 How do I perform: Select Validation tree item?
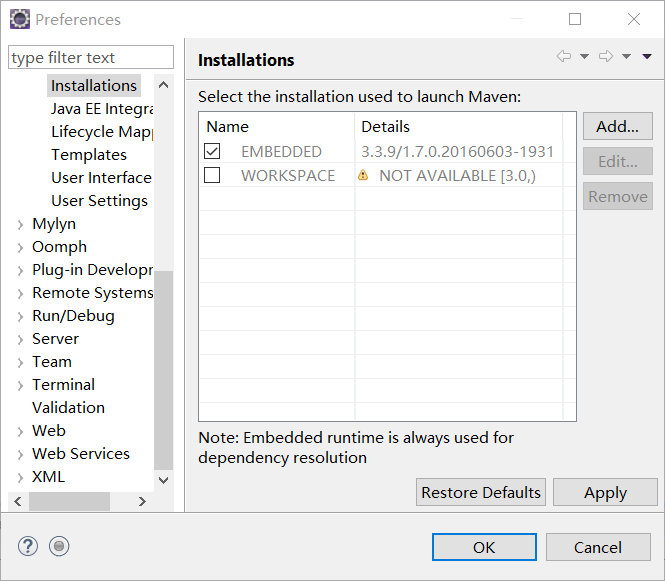pyautogui.click(x=68, y=408)
